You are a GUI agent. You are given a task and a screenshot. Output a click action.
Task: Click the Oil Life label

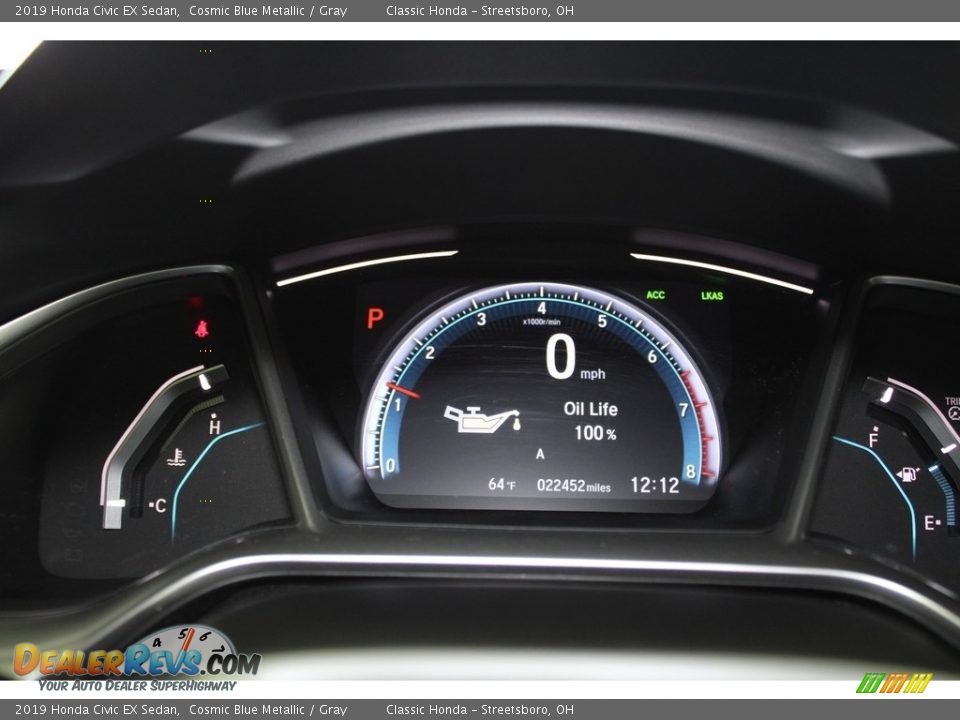point(590,409)
